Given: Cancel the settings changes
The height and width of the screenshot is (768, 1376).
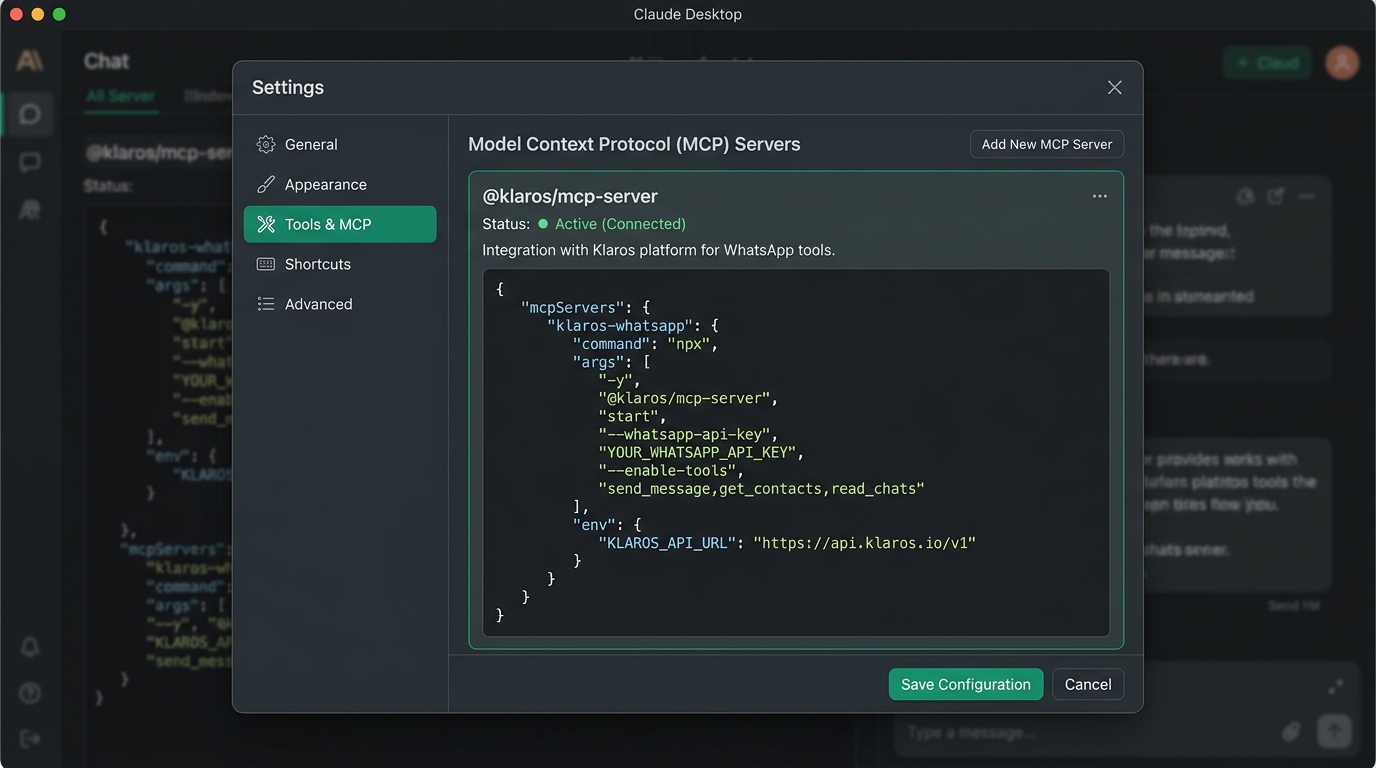Looking at the screenshot, I should click(1088, 684).
